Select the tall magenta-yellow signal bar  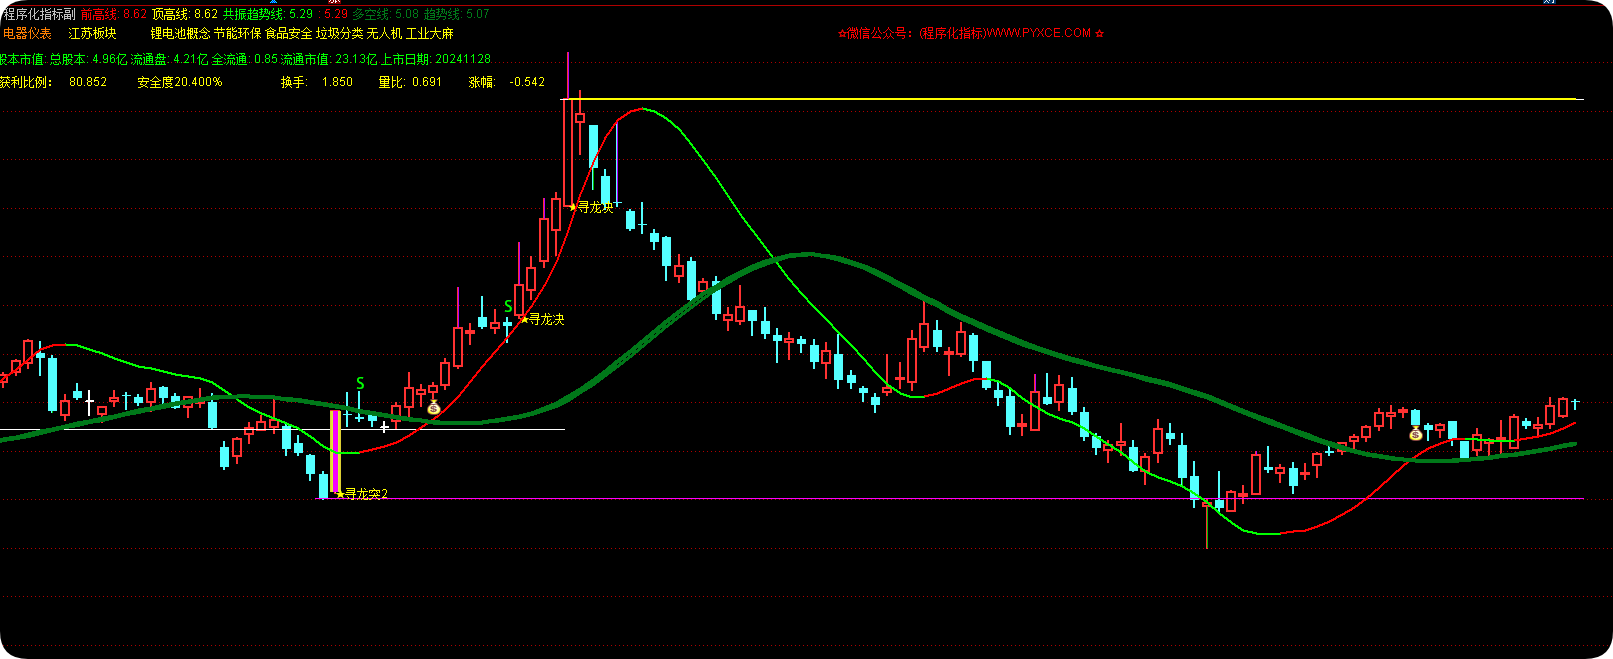coord(336,453)
